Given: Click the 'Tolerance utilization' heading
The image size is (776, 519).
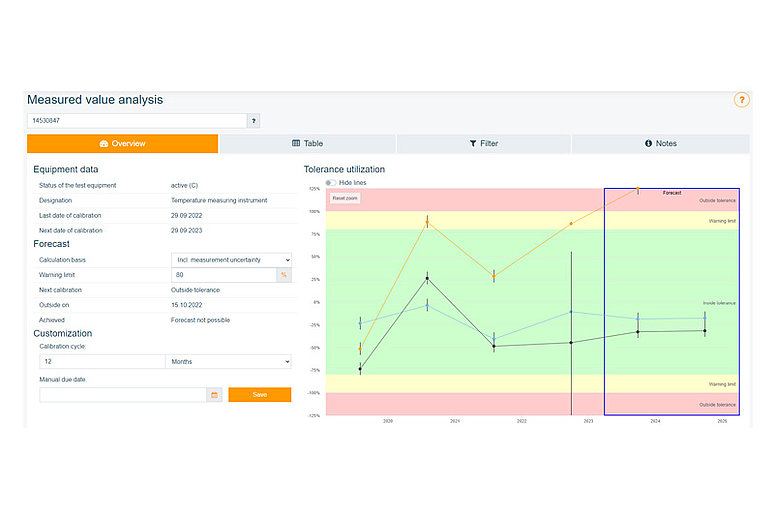Looking at the screenshot, I should click(344, 169).
